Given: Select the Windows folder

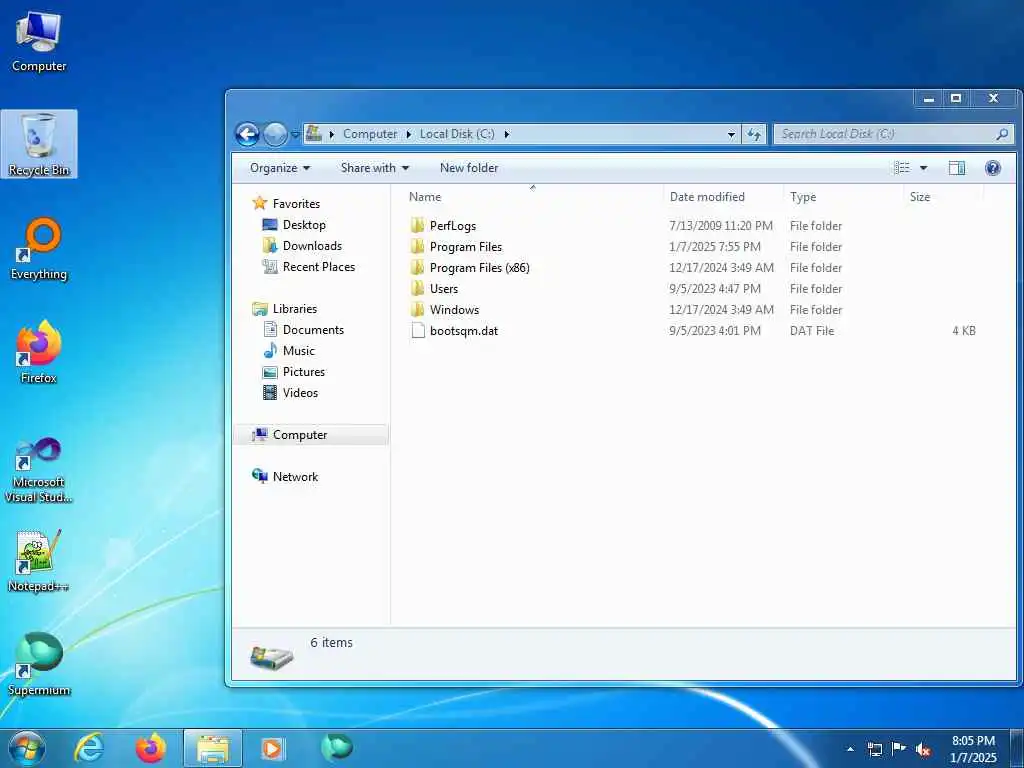Looking at the screenshot, I should click(x=445, y=310).
